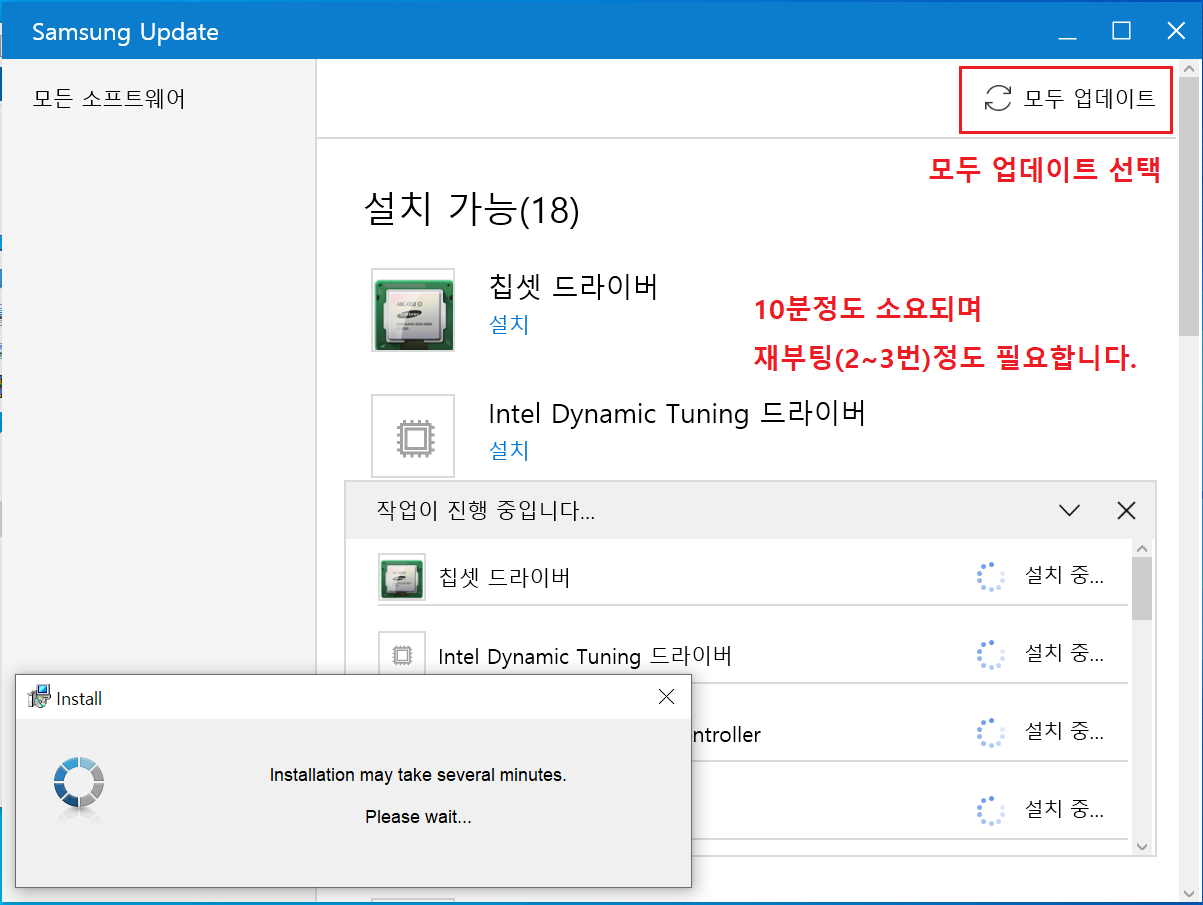Click 칩셋 드라이버 title in 설치 가능 list
Screen dimensions: 1203x905
click(x=573, y=287)
